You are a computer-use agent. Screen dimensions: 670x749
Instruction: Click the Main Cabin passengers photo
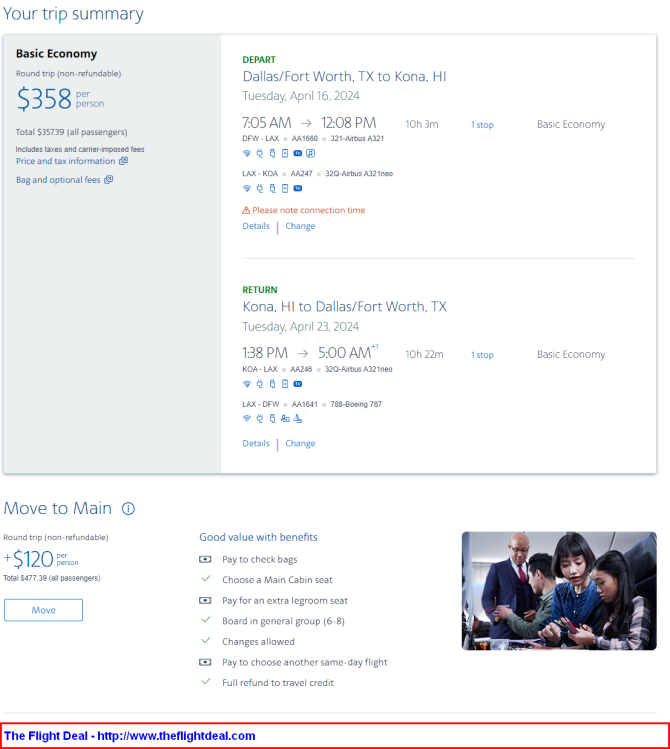[559, 591]
